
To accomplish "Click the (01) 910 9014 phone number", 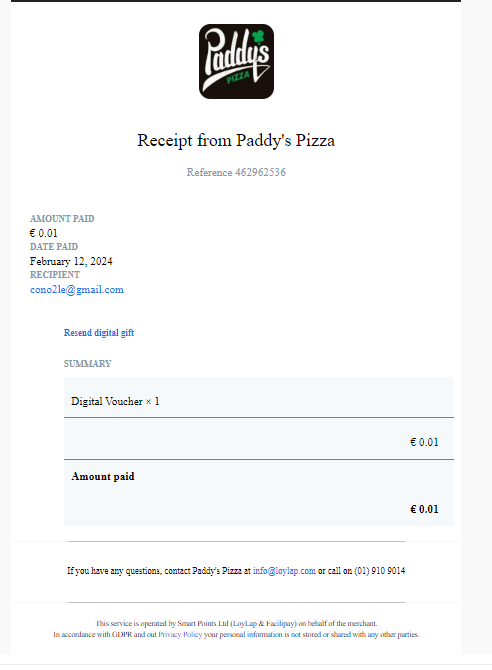I will 380,571.
